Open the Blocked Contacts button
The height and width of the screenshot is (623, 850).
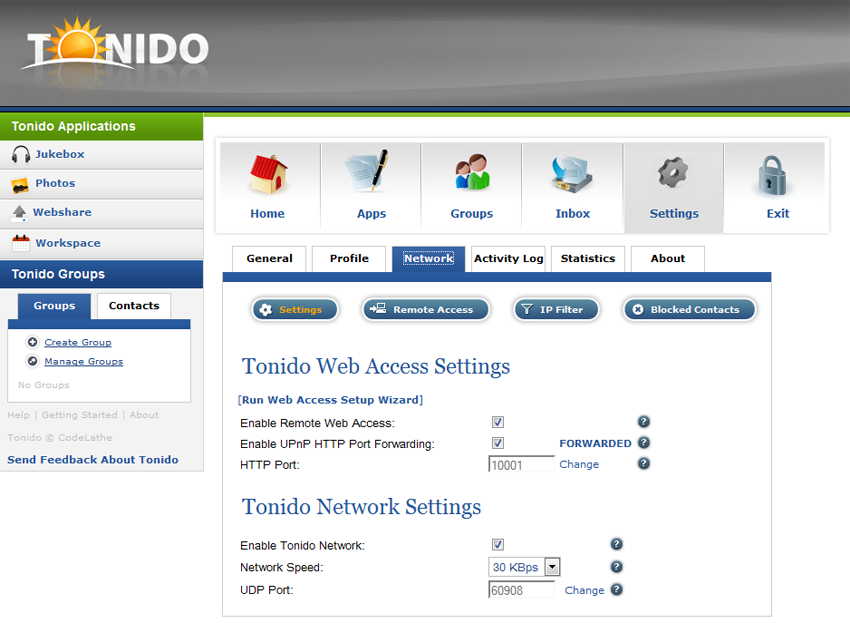690,310
